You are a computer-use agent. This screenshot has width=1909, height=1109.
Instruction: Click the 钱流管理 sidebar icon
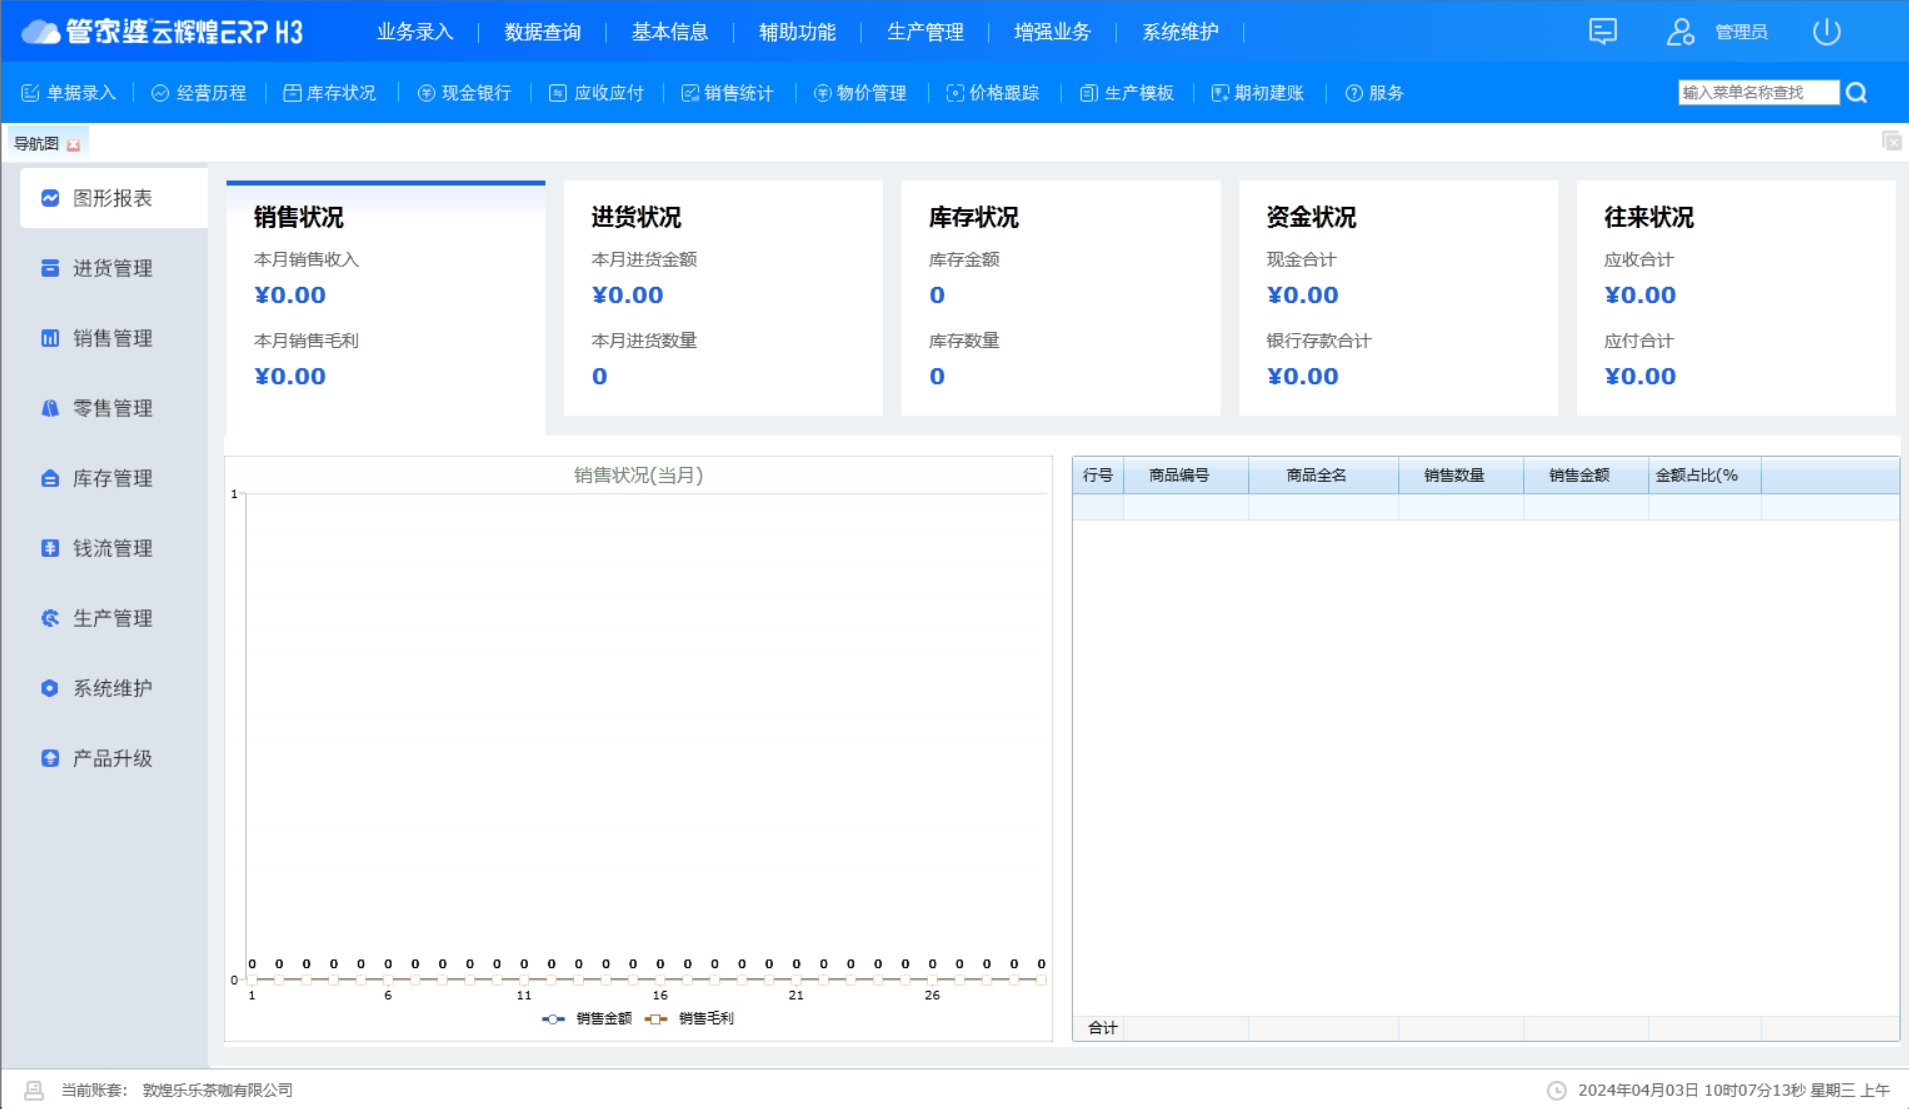tap(50, 548)
